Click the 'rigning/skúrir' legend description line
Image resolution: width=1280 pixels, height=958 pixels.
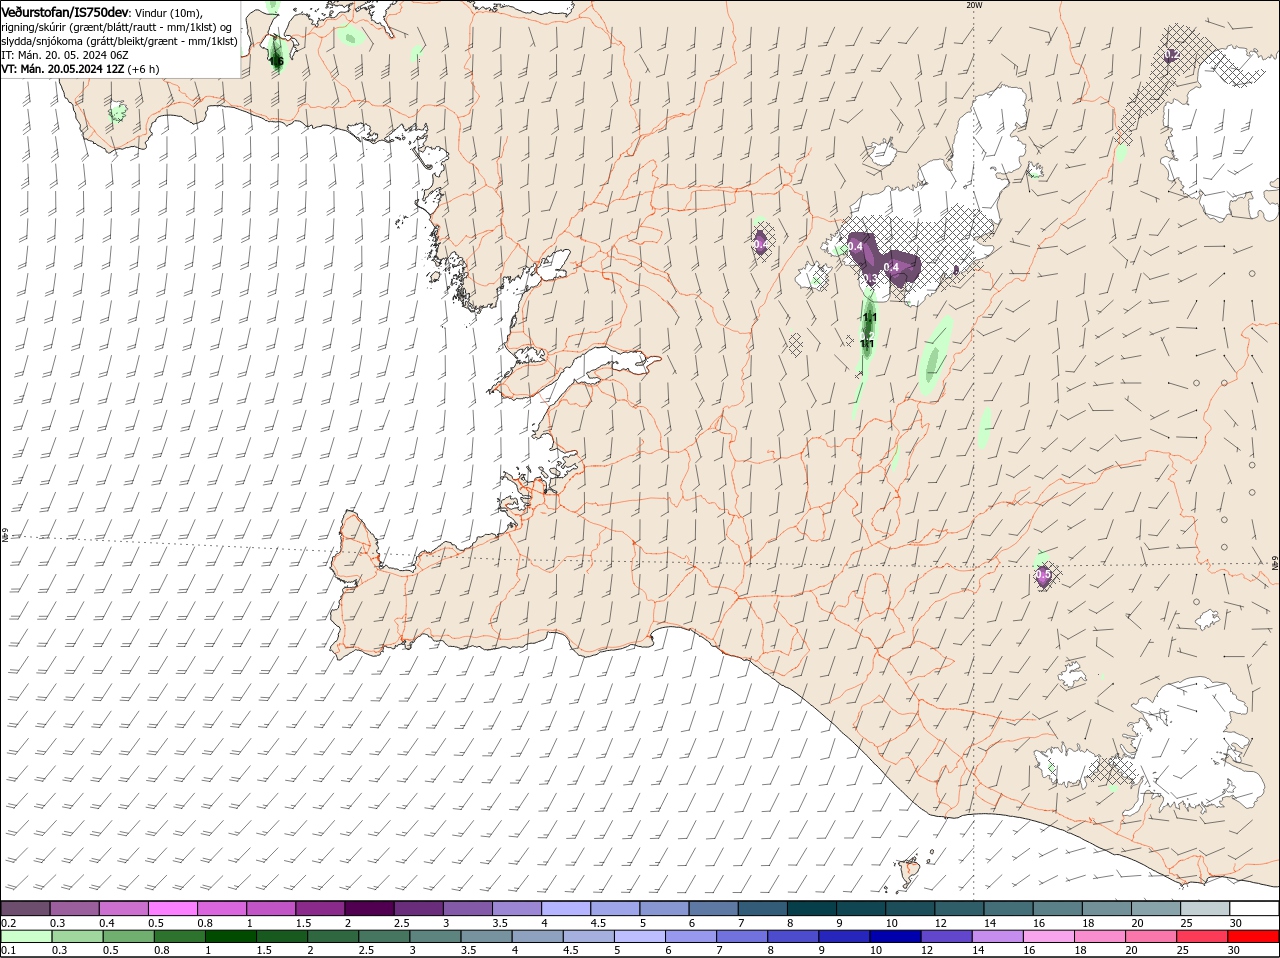click(x=117, y=27)
